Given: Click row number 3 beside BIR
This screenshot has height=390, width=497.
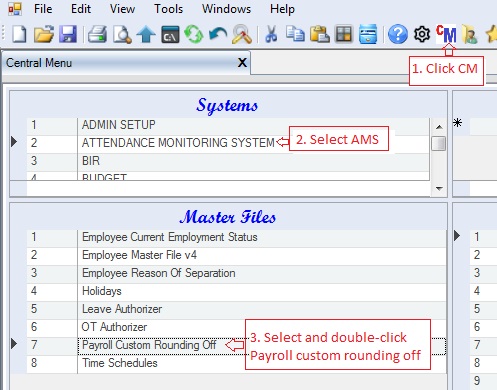Looking at the screenshot, I should [x=34, y=161].
